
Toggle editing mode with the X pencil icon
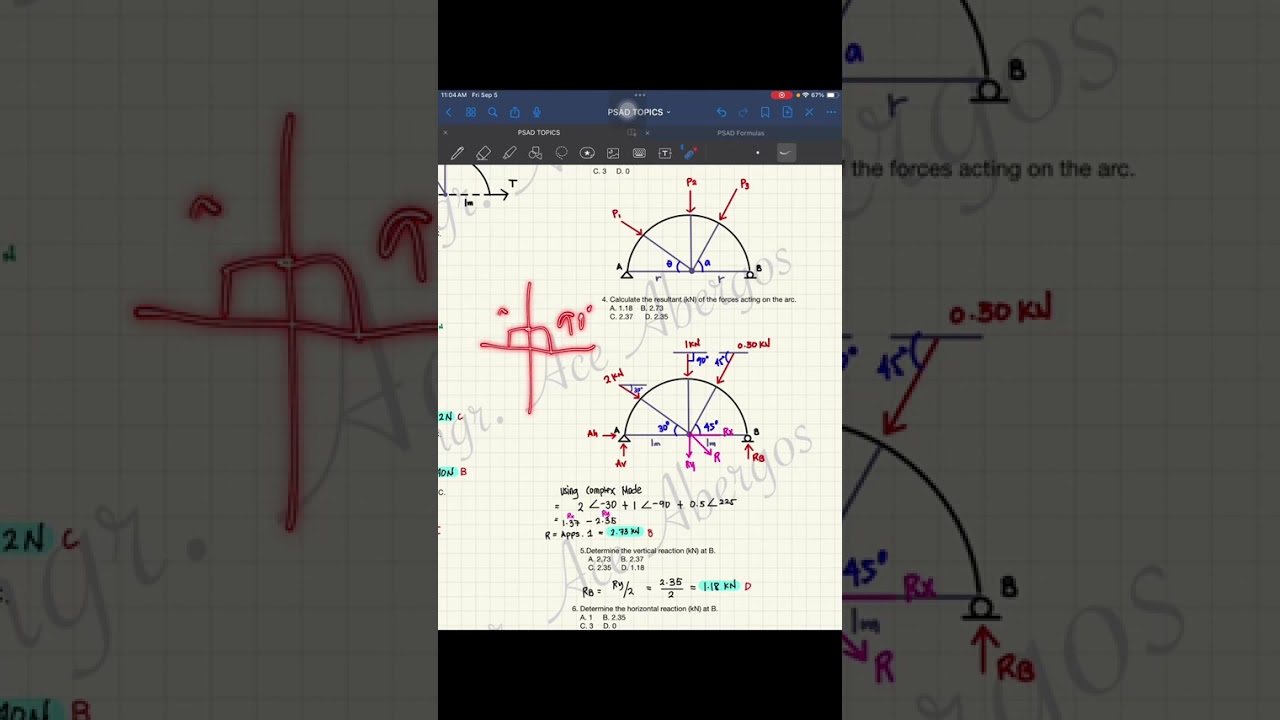(x=809, y=112)
